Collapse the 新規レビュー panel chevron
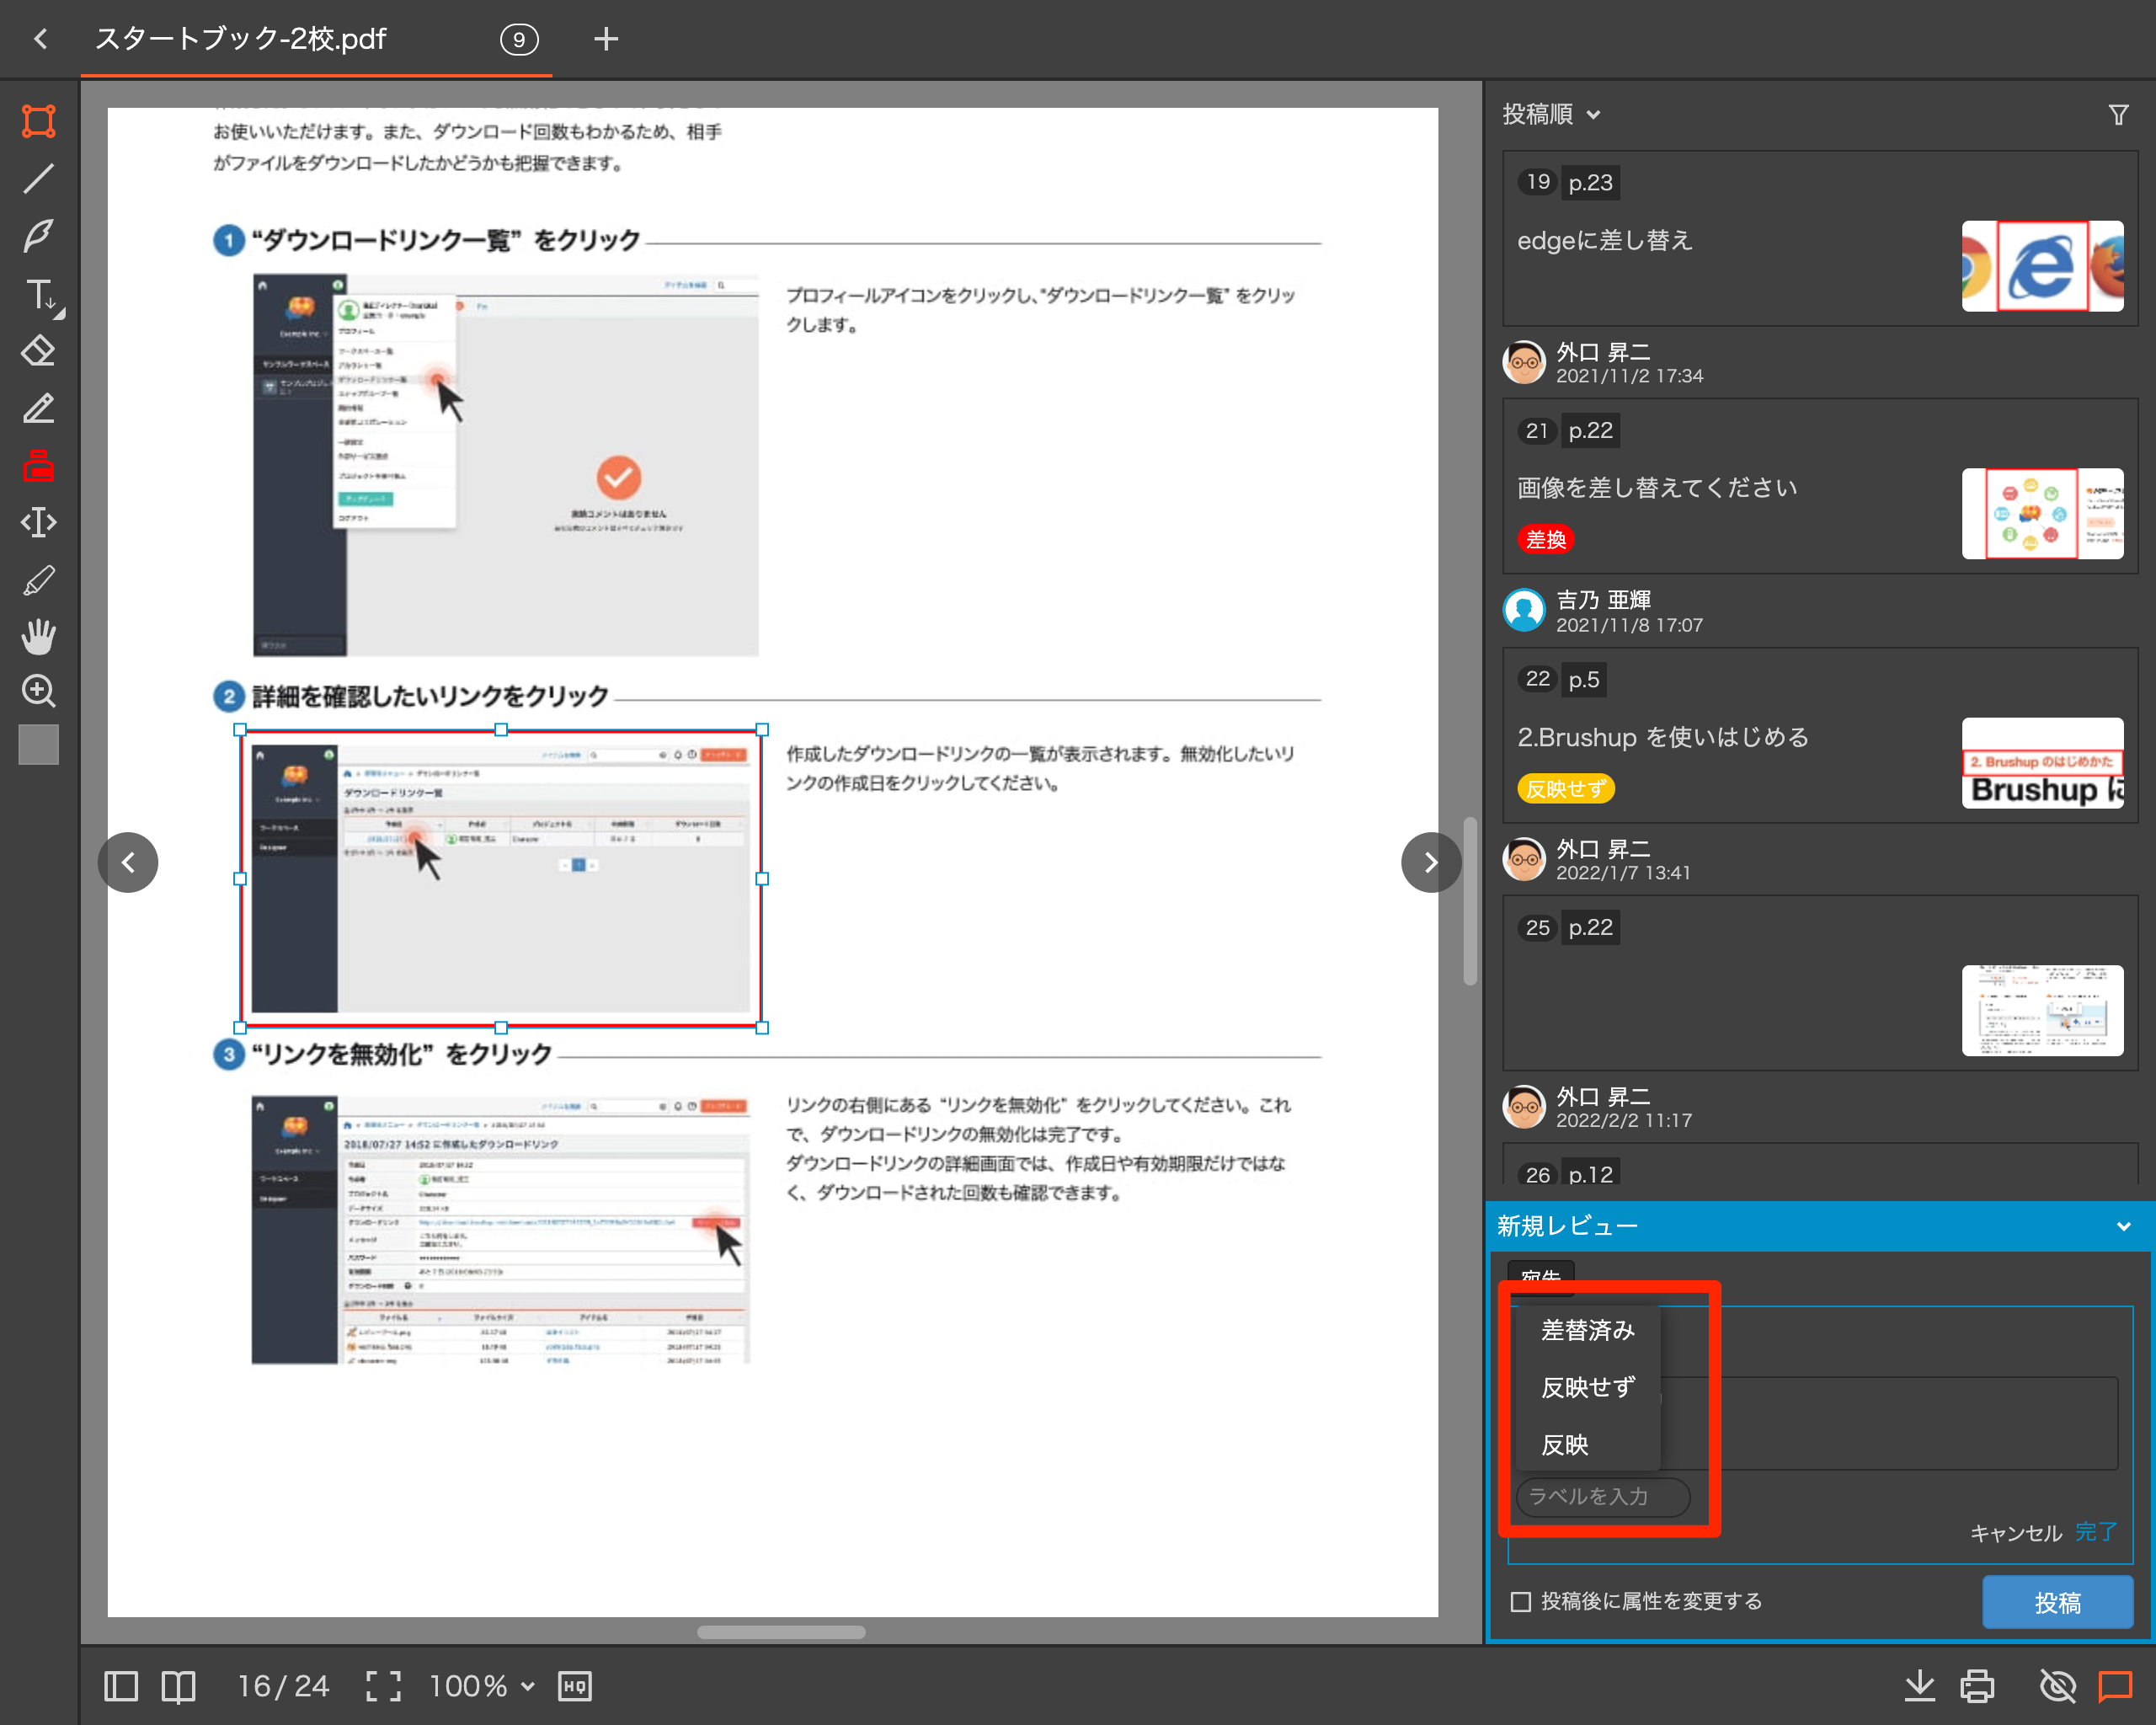This screenshot has height=1725, width=2156. coord(2123,1226)
